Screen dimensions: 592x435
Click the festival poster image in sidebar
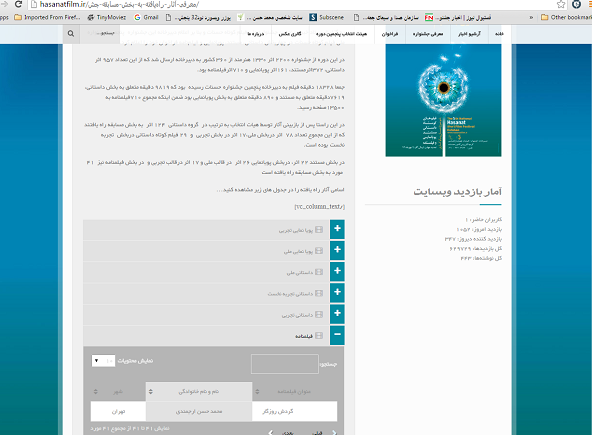pyautogui.click(x=443, y=100)
